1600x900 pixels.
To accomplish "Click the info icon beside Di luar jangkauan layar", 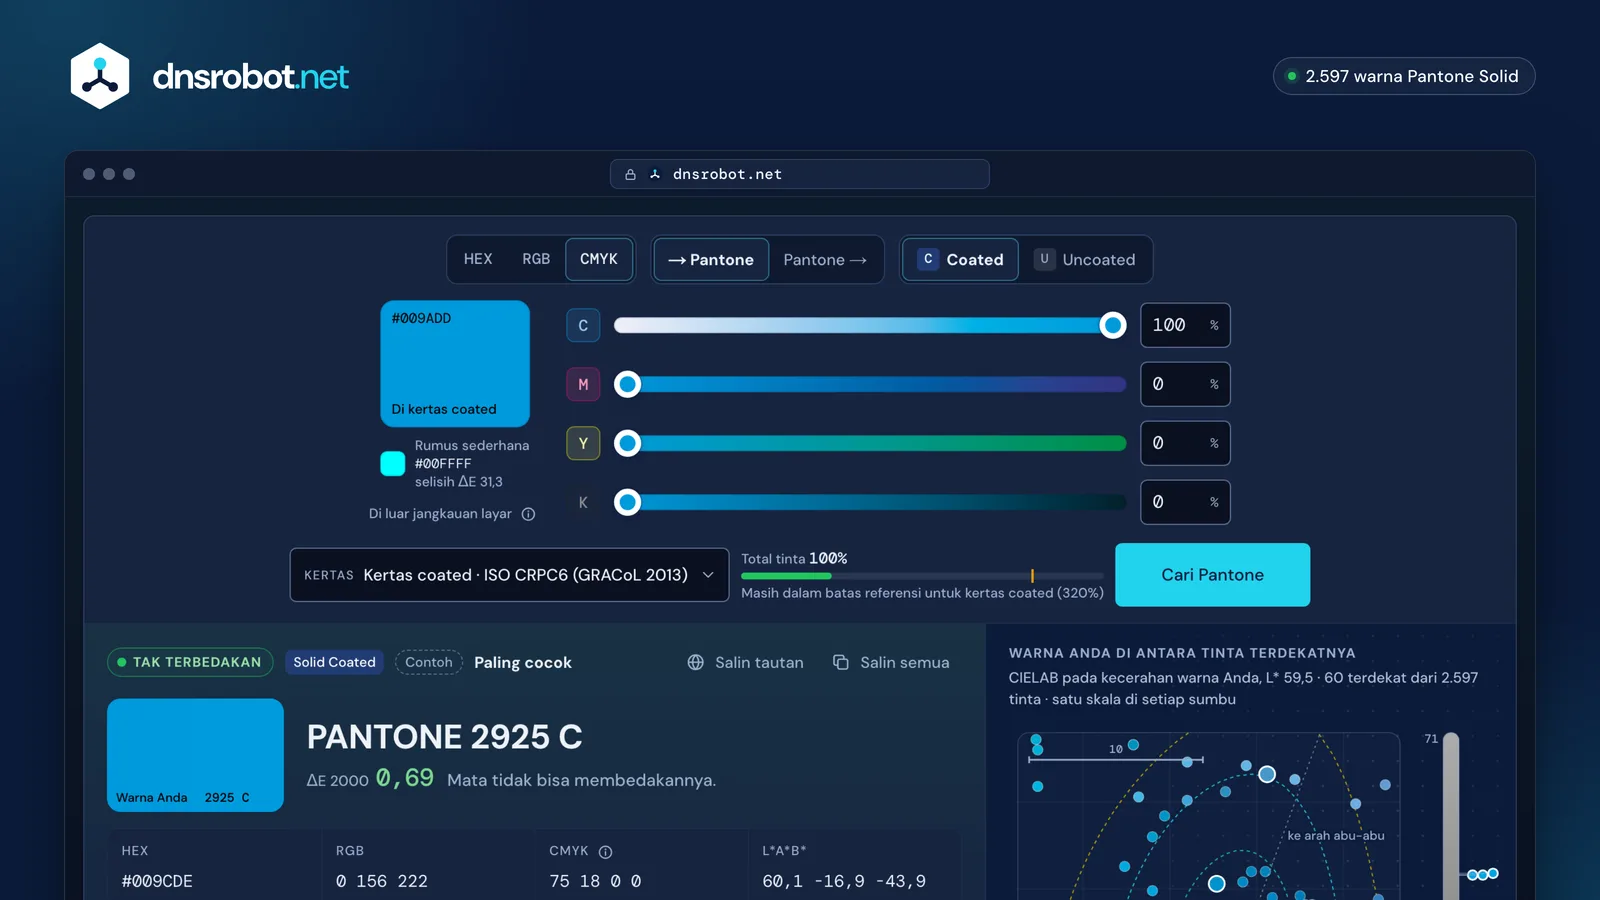I will pyautogui.click(x=529, y=514).
